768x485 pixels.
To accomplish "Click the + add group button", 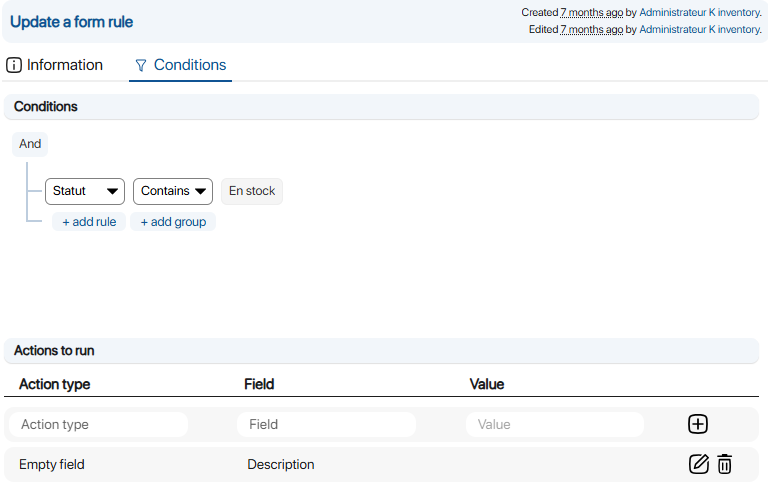I will tap(173, 222).
